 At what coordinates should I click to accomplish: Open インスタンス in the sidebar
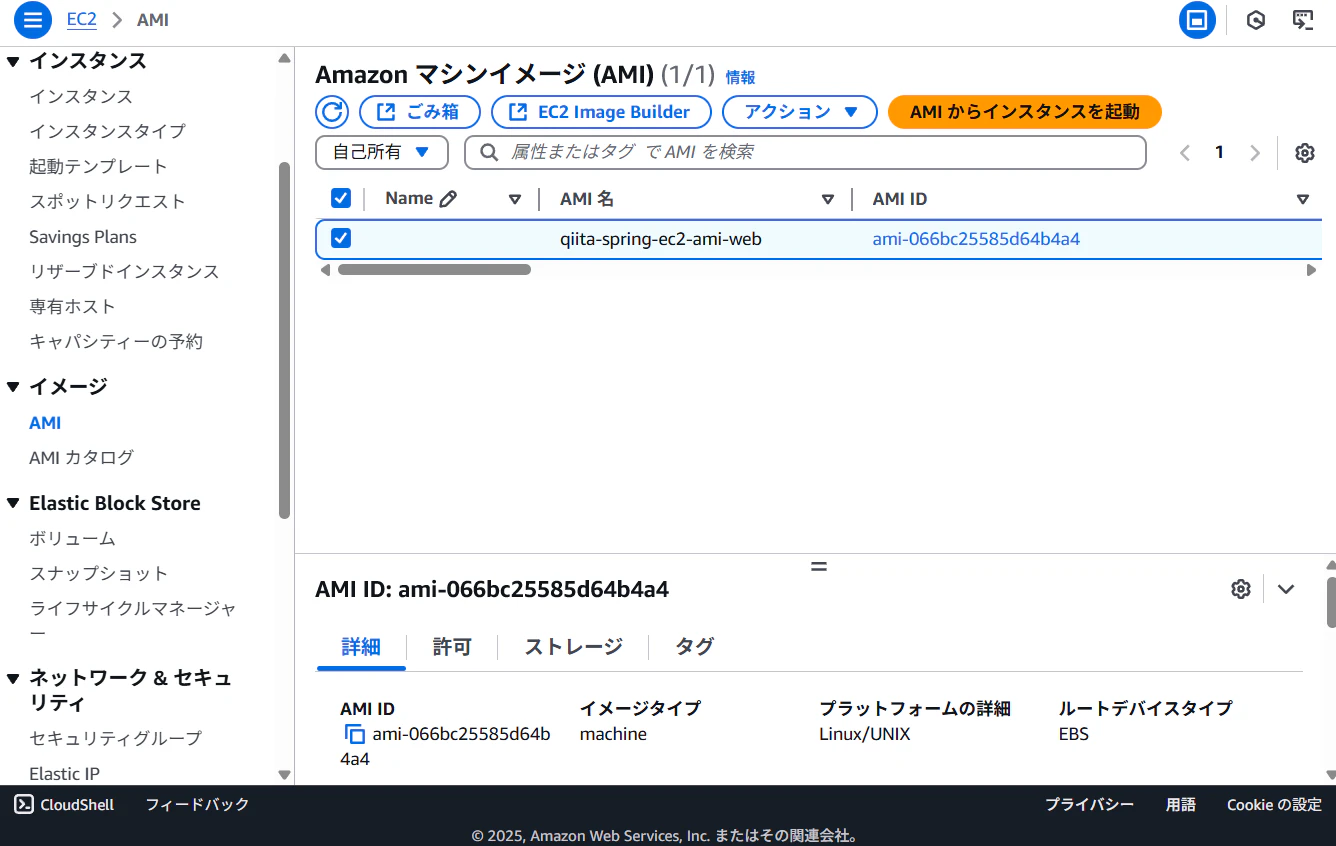(x=81, y=97)
